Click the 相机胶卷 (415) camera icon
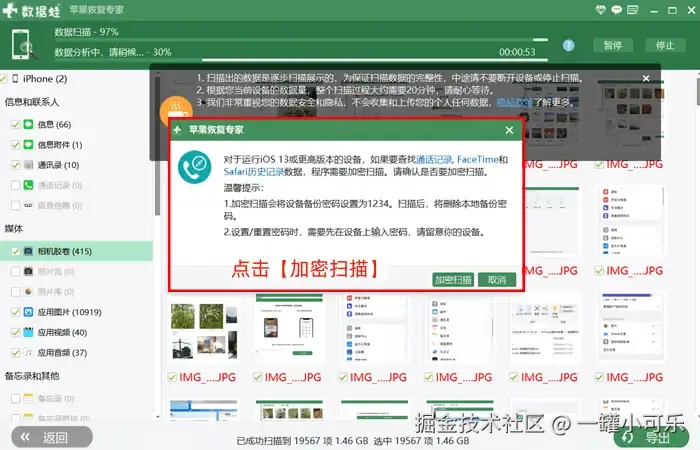 (28, 251)
